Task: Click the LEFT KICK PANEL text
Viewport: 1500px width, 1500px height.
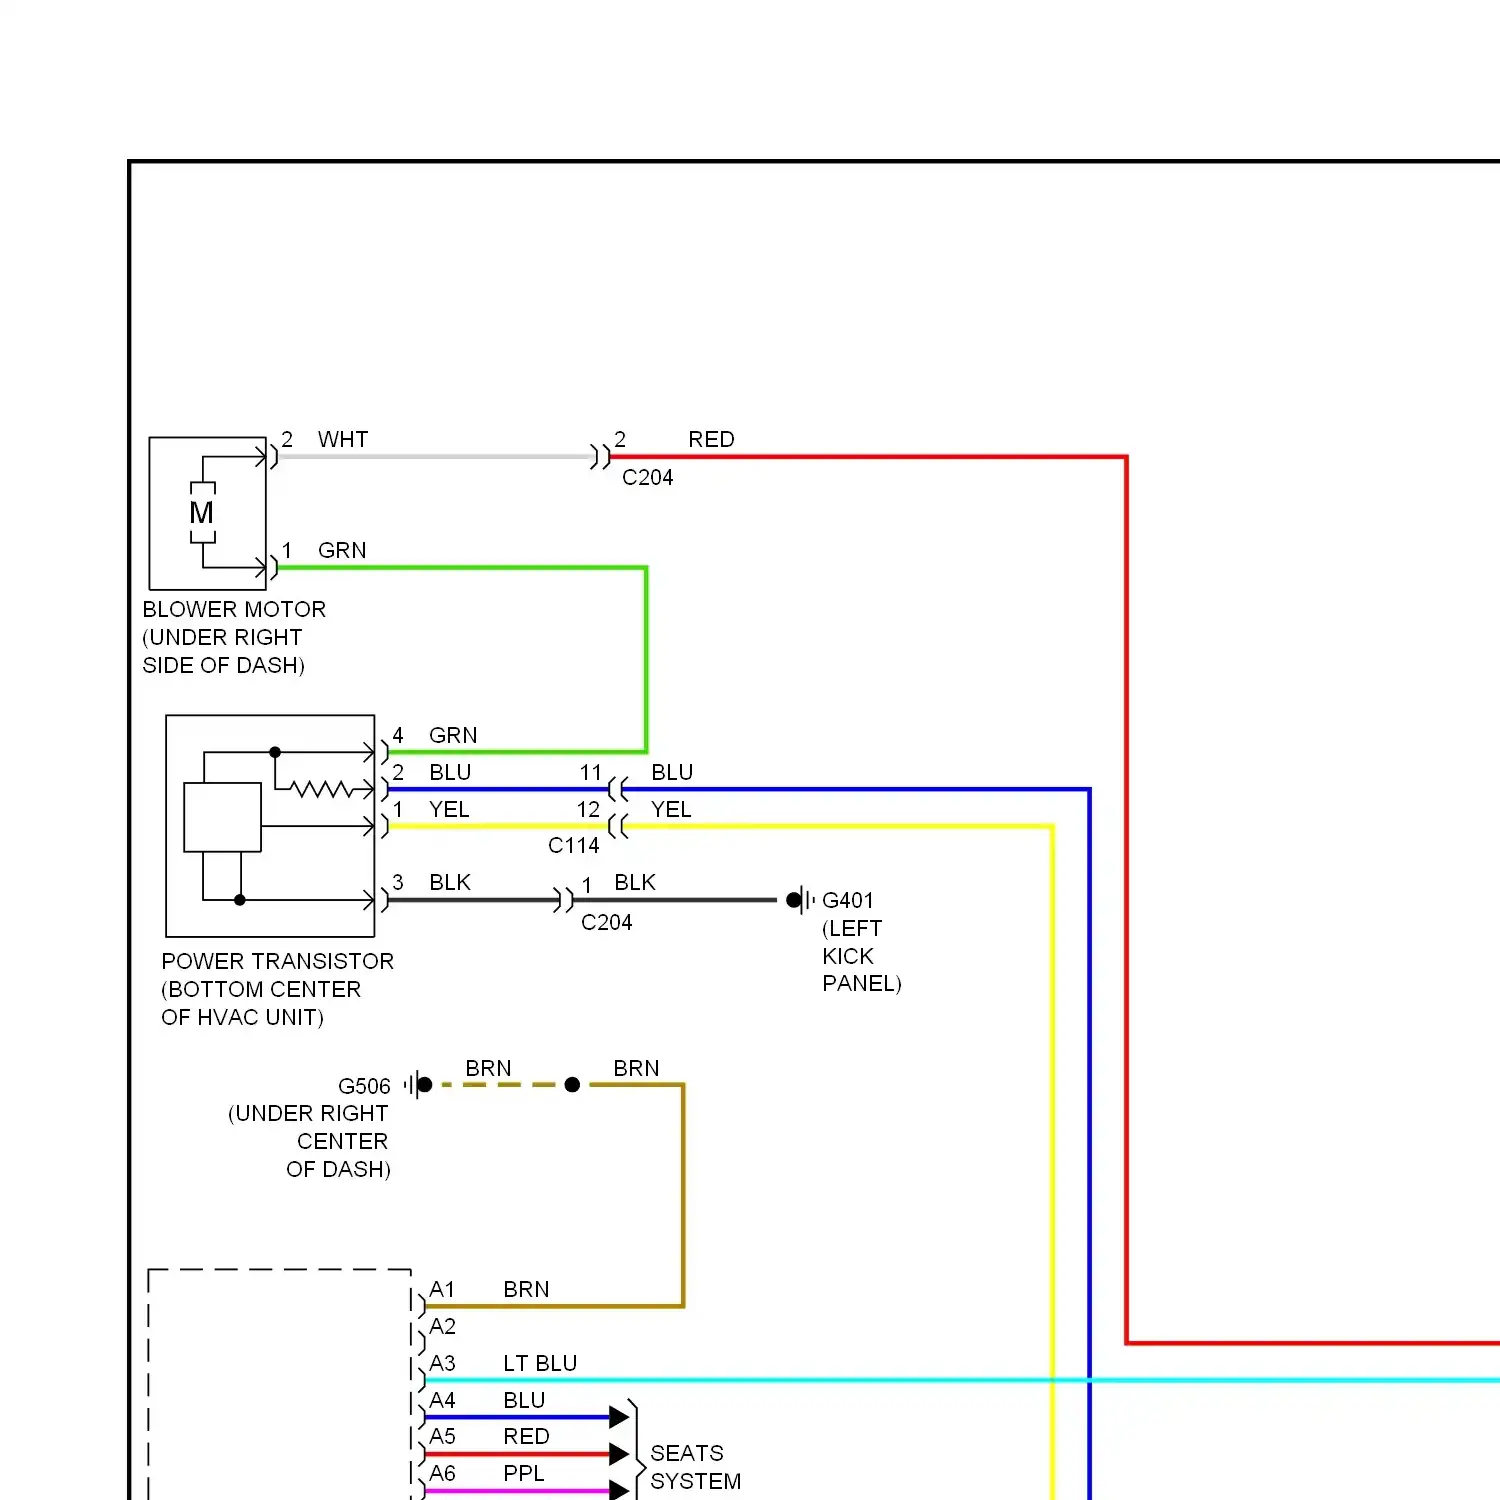Action: pos(861,956)
